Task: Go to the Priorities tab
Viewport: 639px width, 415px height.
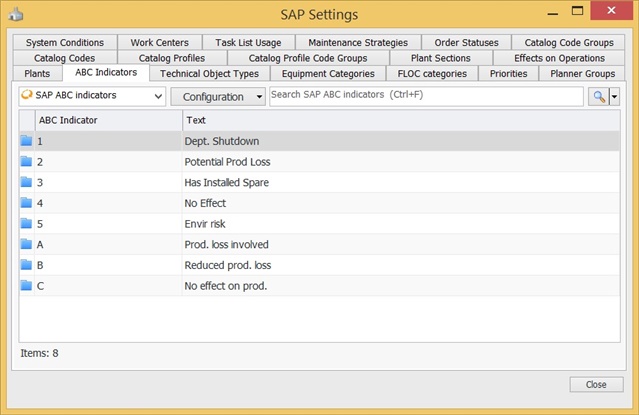Action: tap(509, 73)
